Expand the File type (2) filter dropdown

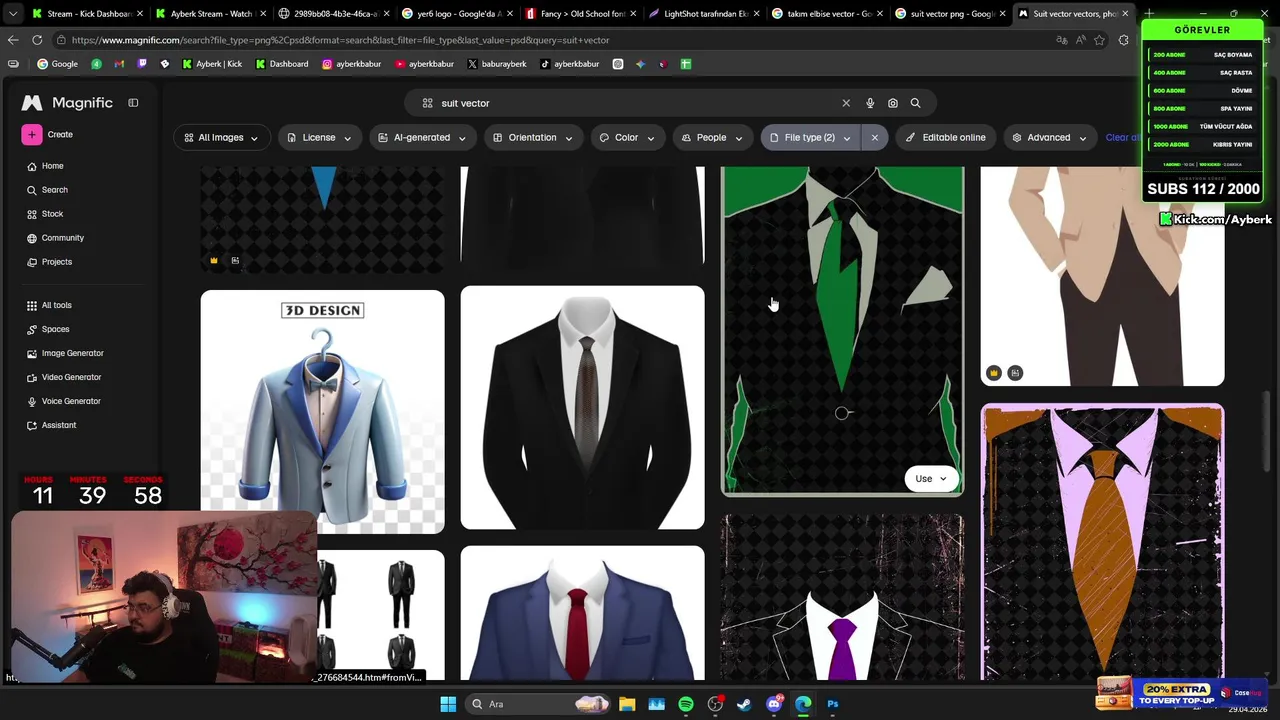coord(810,138)
